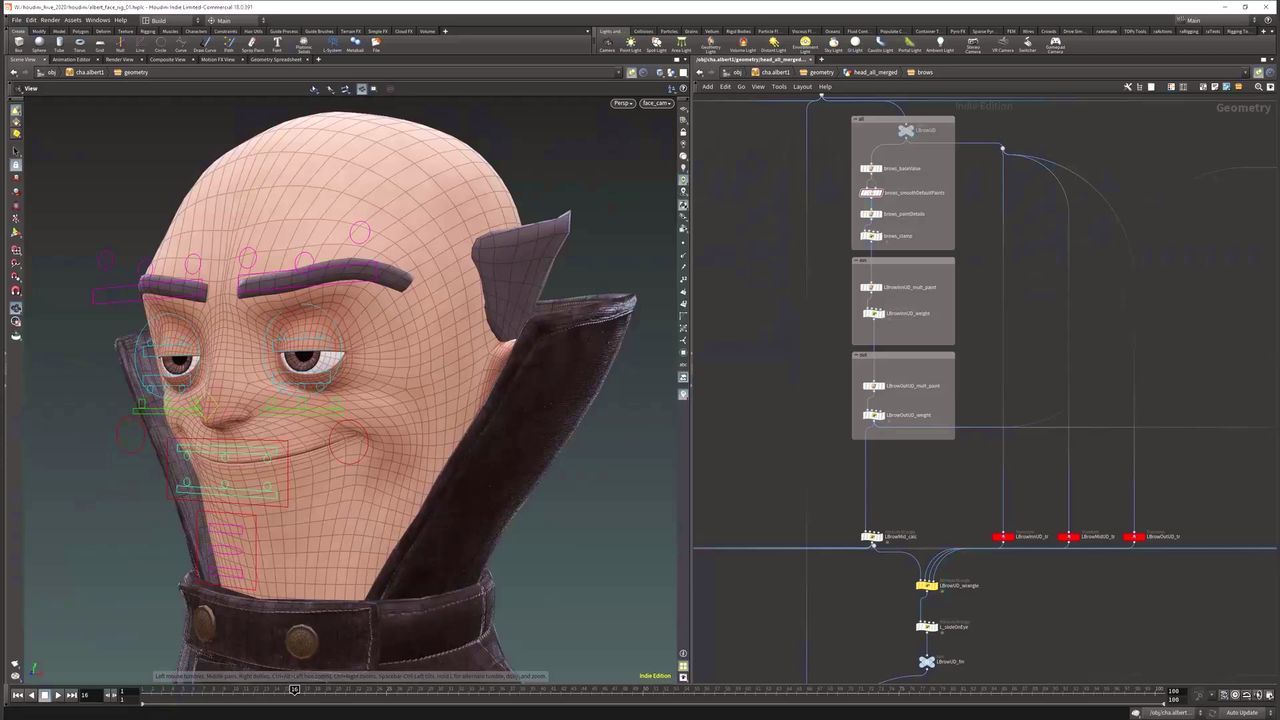Image resolution: width=1280 pixels, height=720 pixels.
Task: Click the Layout menu in network editor
Action: tap(802, 87)
